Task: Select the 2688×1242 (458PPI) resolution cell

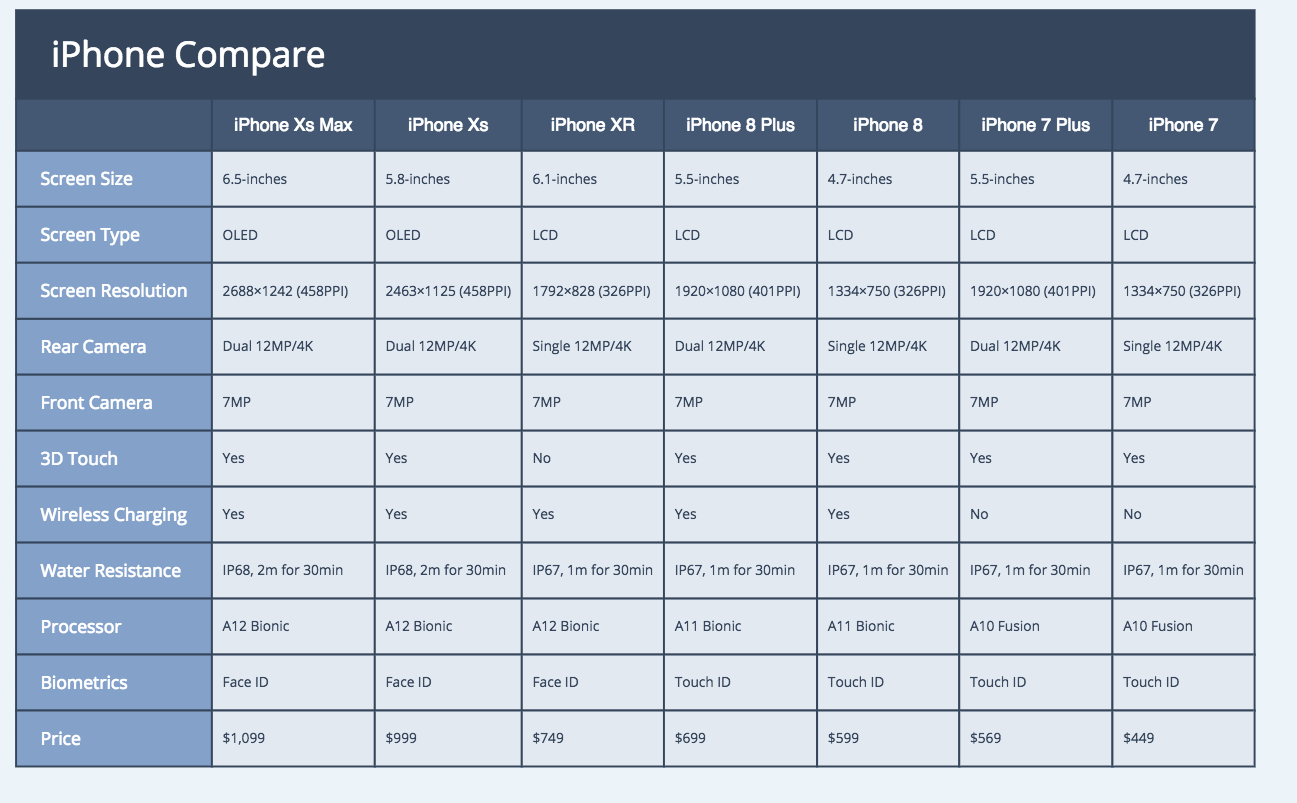Action: [285, 291]
